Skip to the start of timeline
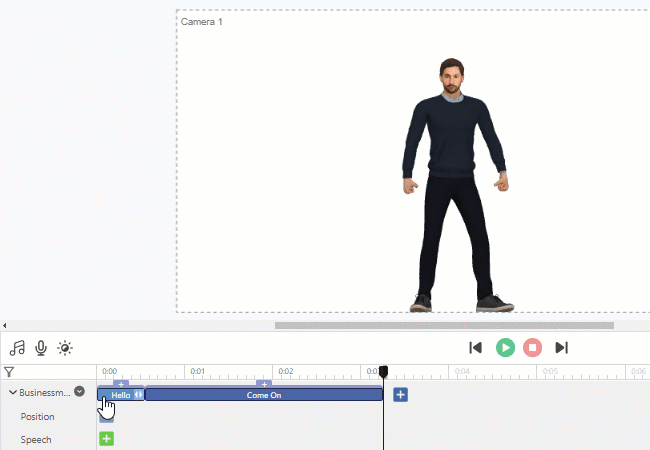 pos(476,348)
